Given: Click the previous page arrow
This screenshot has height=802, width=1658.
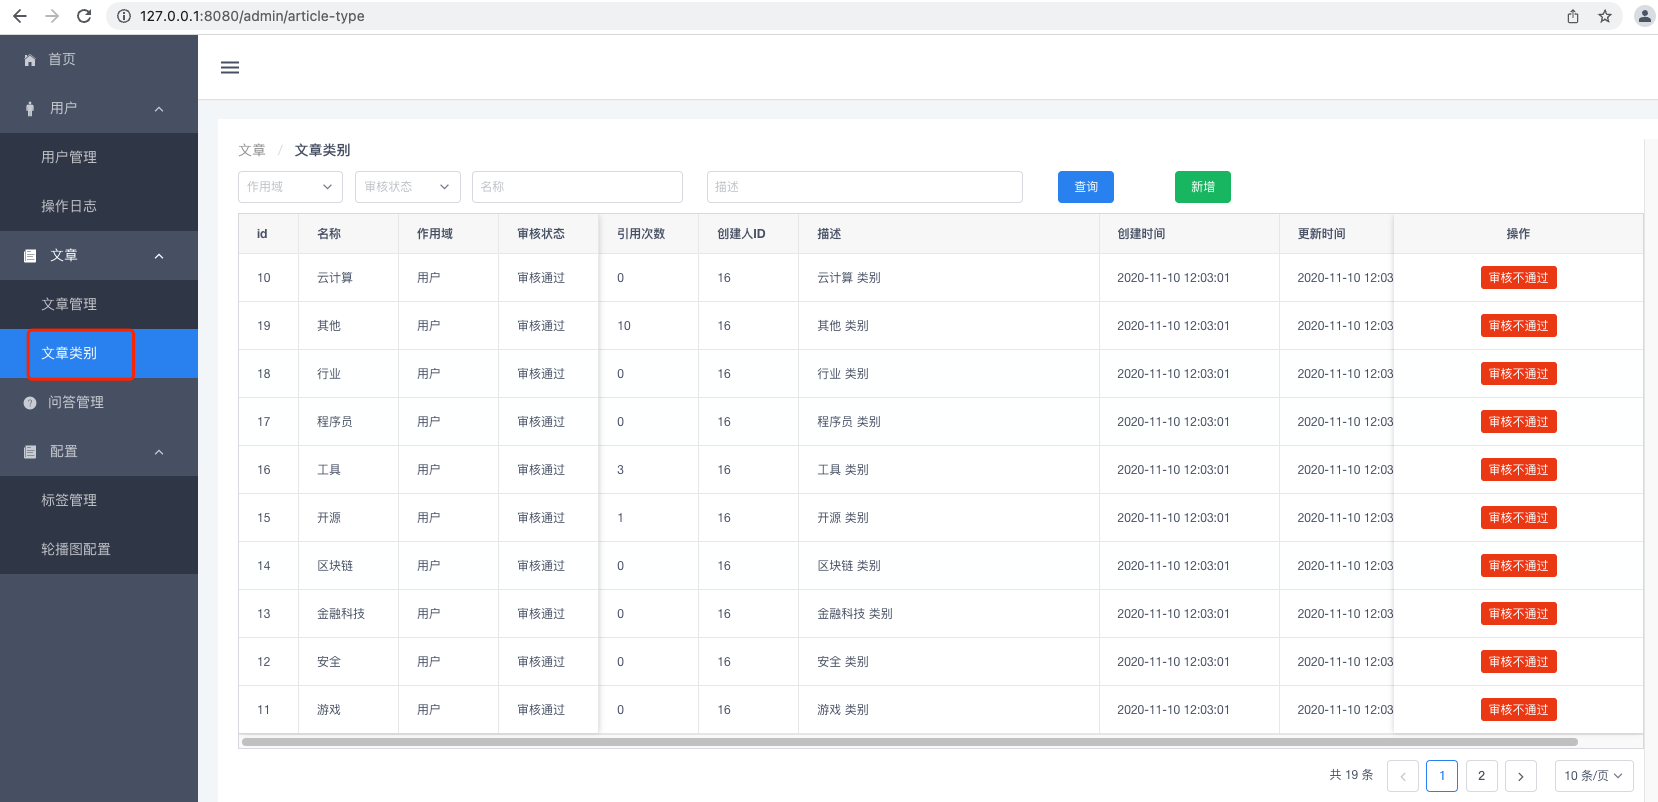Looking at the screenshot, I should (1403, 776).
